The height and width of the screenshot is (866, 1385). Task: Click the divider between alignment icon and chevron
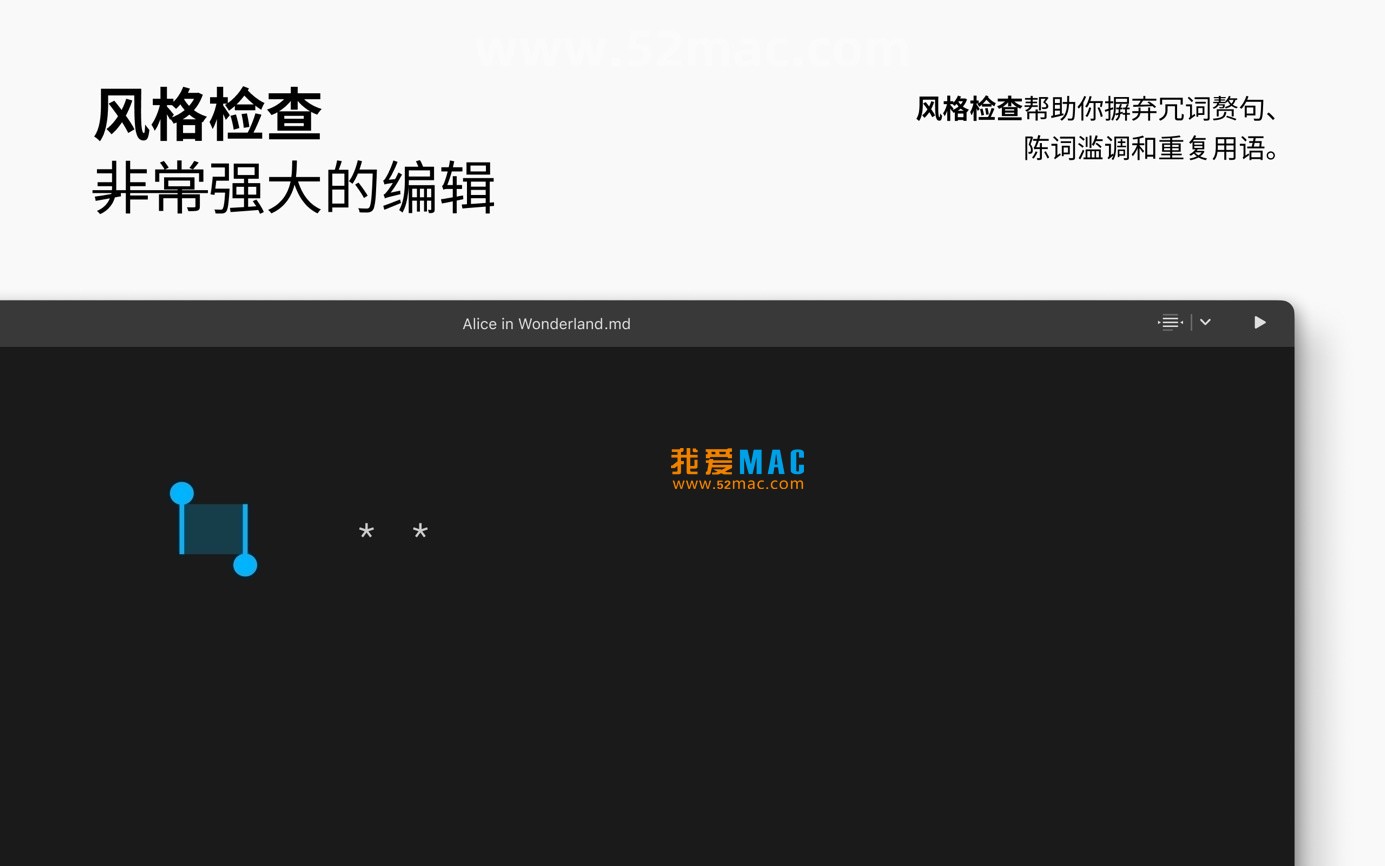(1190, 322)
